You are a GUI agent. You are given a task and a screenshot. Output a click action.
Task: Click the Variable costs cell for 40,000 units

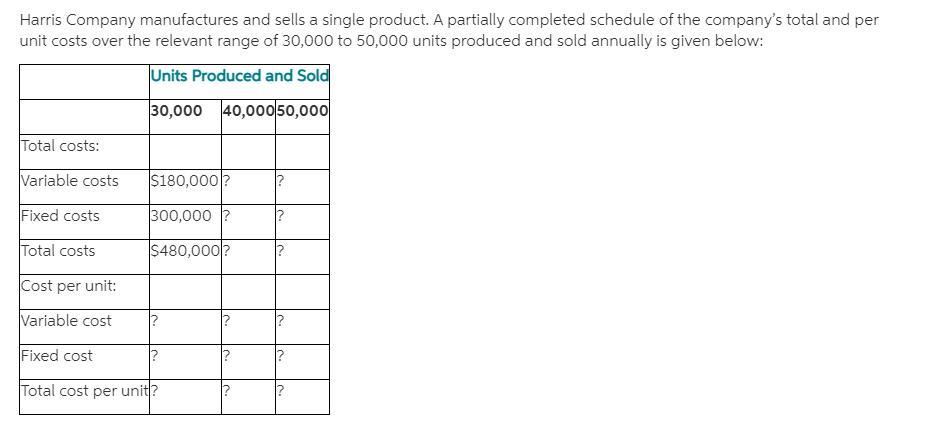coord(247,181)
